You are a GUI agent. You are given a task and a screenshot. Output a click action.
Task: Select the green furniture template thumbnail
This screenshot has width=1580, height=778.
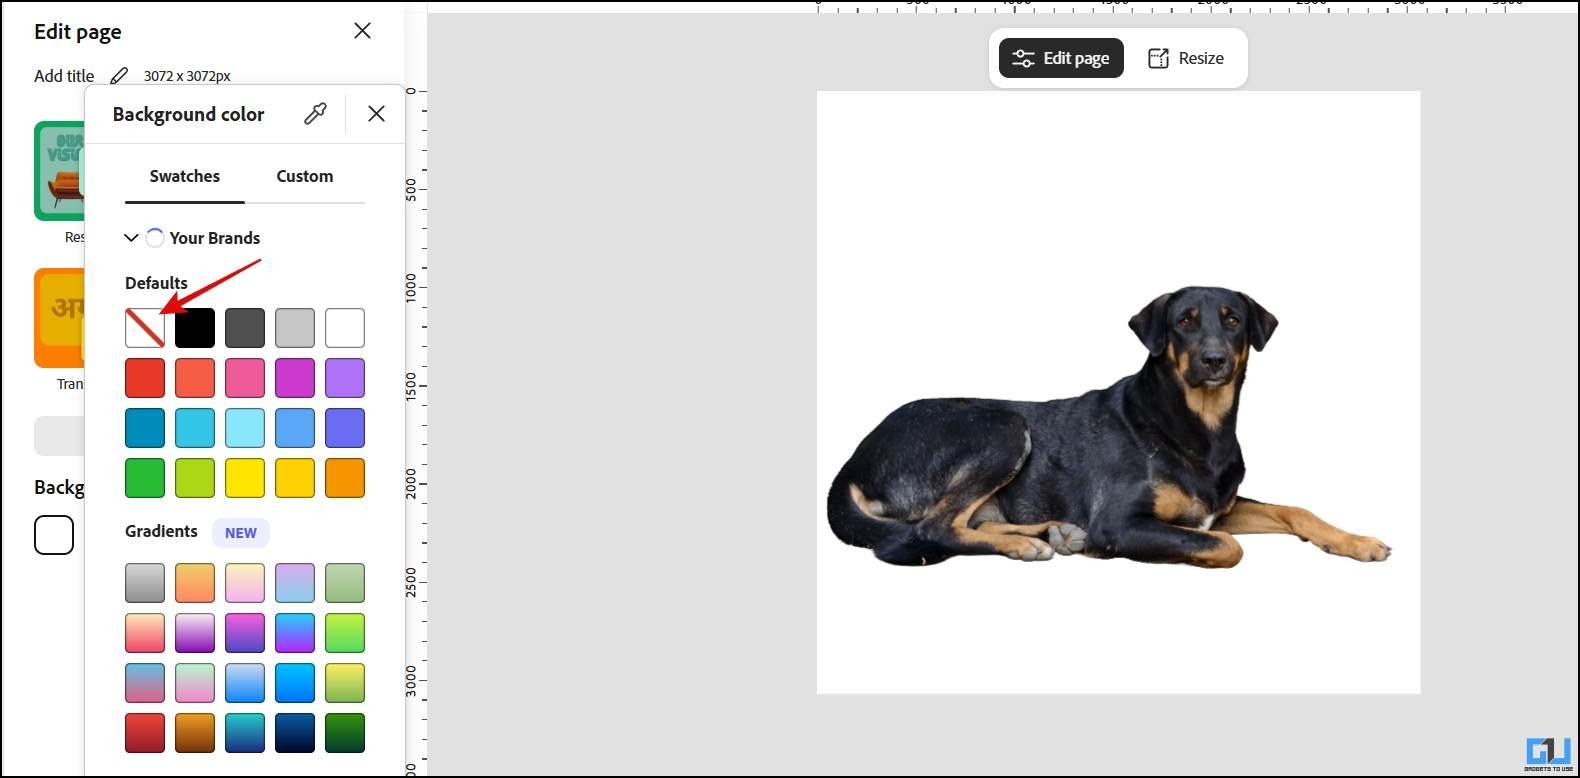[59, 171]
